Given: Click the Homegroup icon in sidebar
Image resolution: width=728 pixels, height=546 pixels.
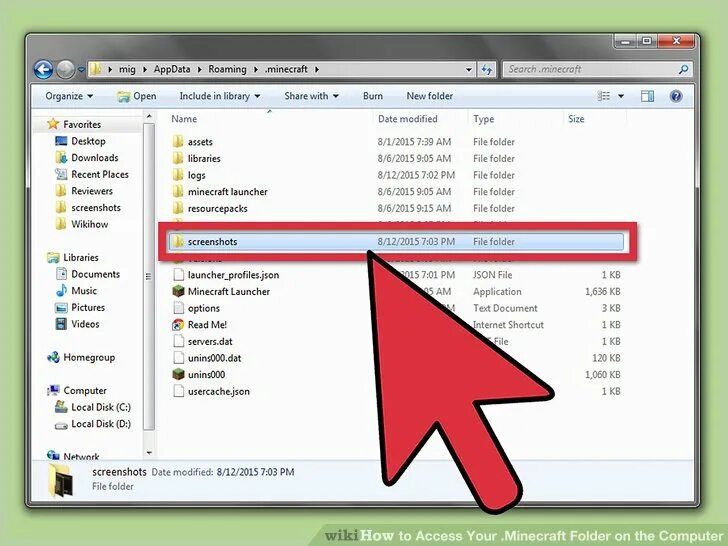Looking at the screenshot, I should (53, 358).
